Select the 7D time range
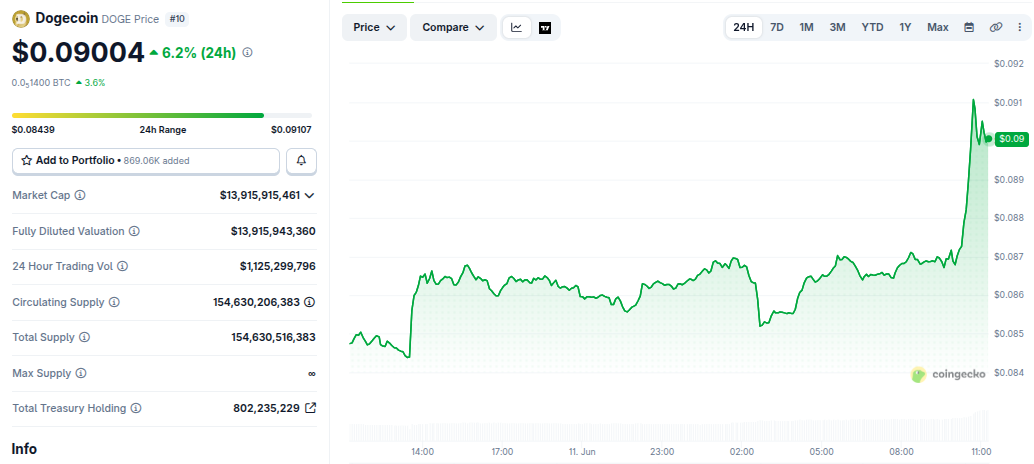The image size is (1034, 464). [777, 28]
